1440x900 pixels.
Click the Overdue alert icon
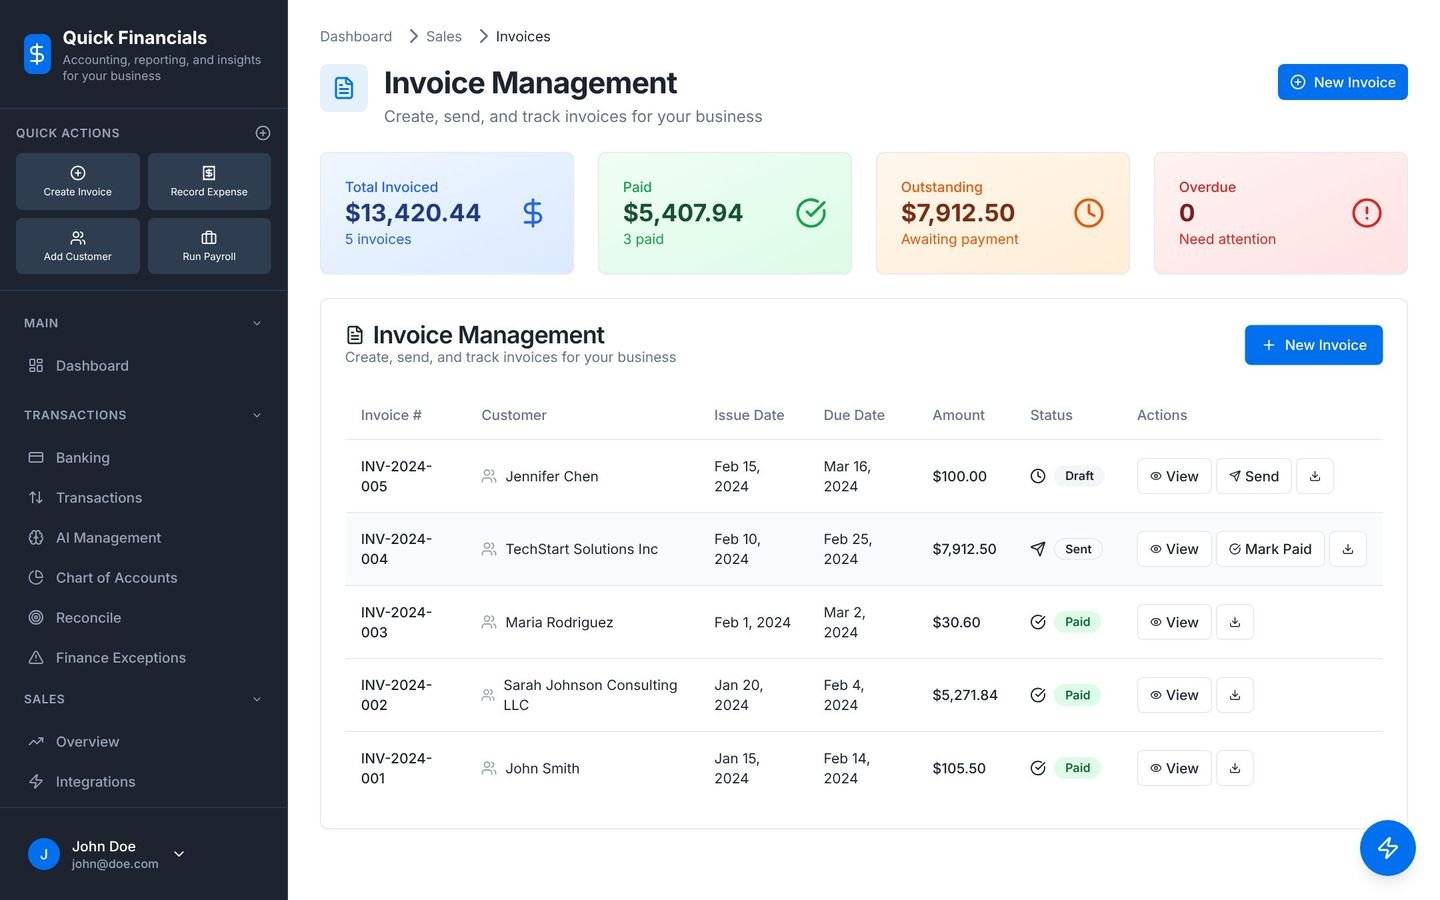(x=1367, y=213)
